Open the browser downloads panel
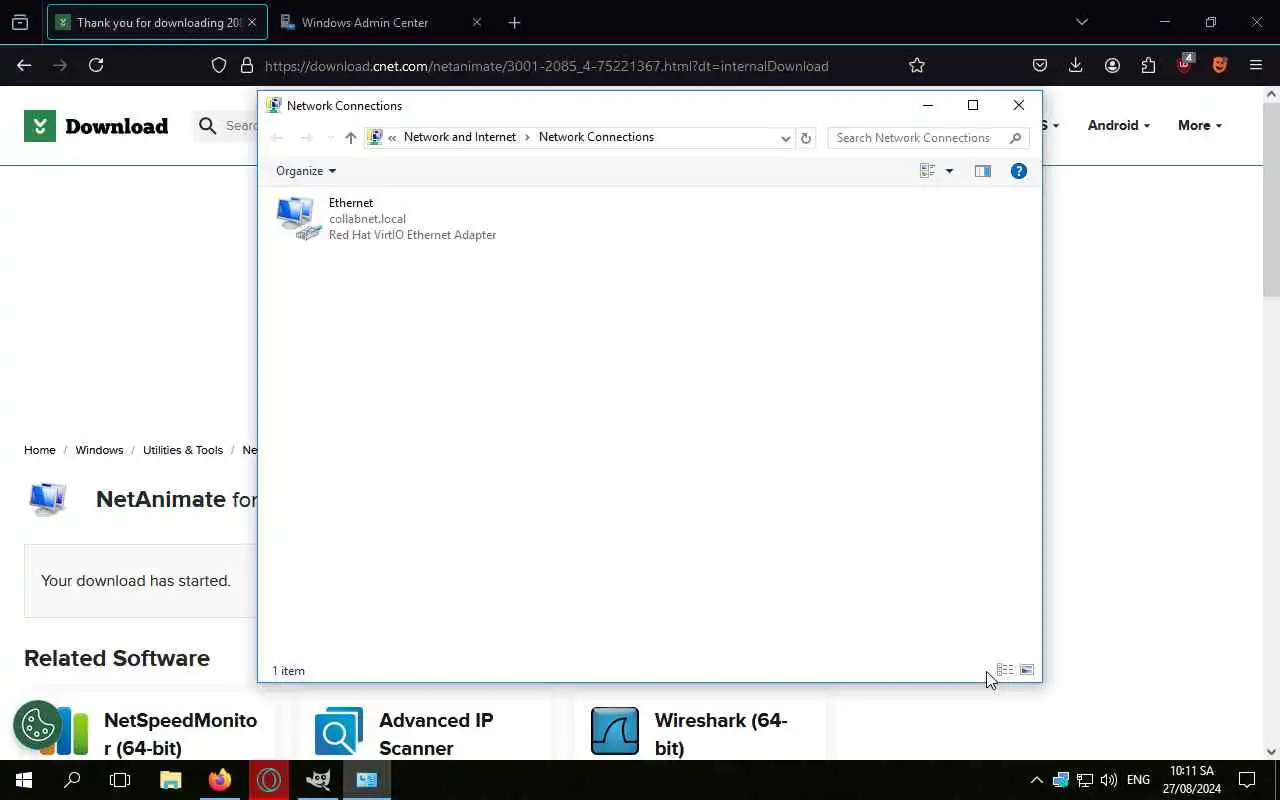The image size is (1280, 800). click(x=1076, y=65)
